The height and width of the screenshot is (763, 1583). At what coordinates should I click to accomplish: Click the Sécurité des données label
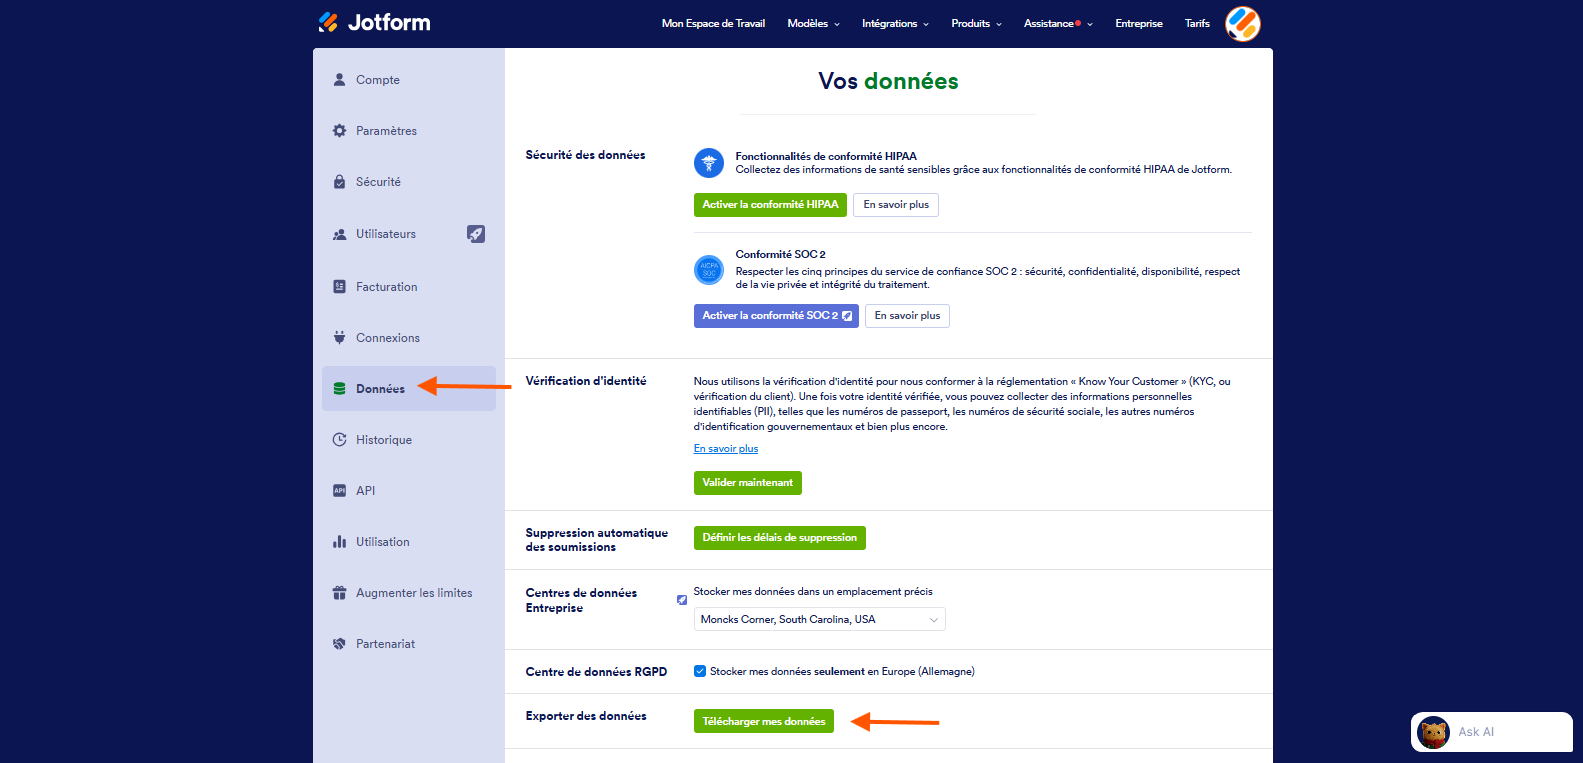point(585,155)
